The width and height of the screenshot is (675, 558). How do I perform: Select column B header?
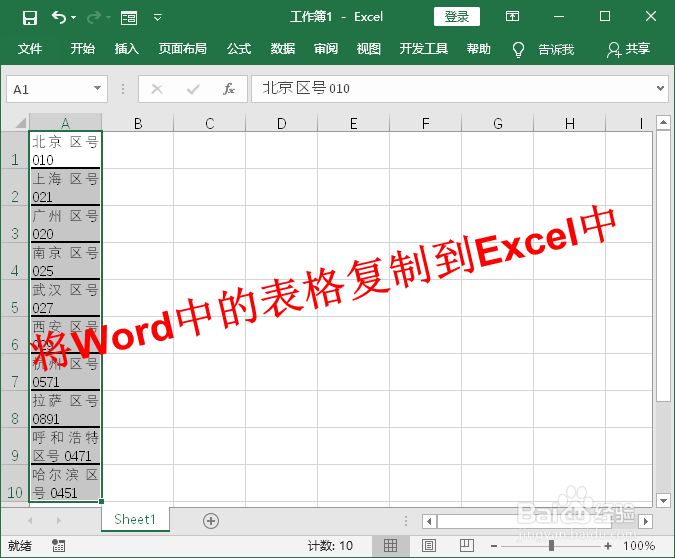[138, 123]
